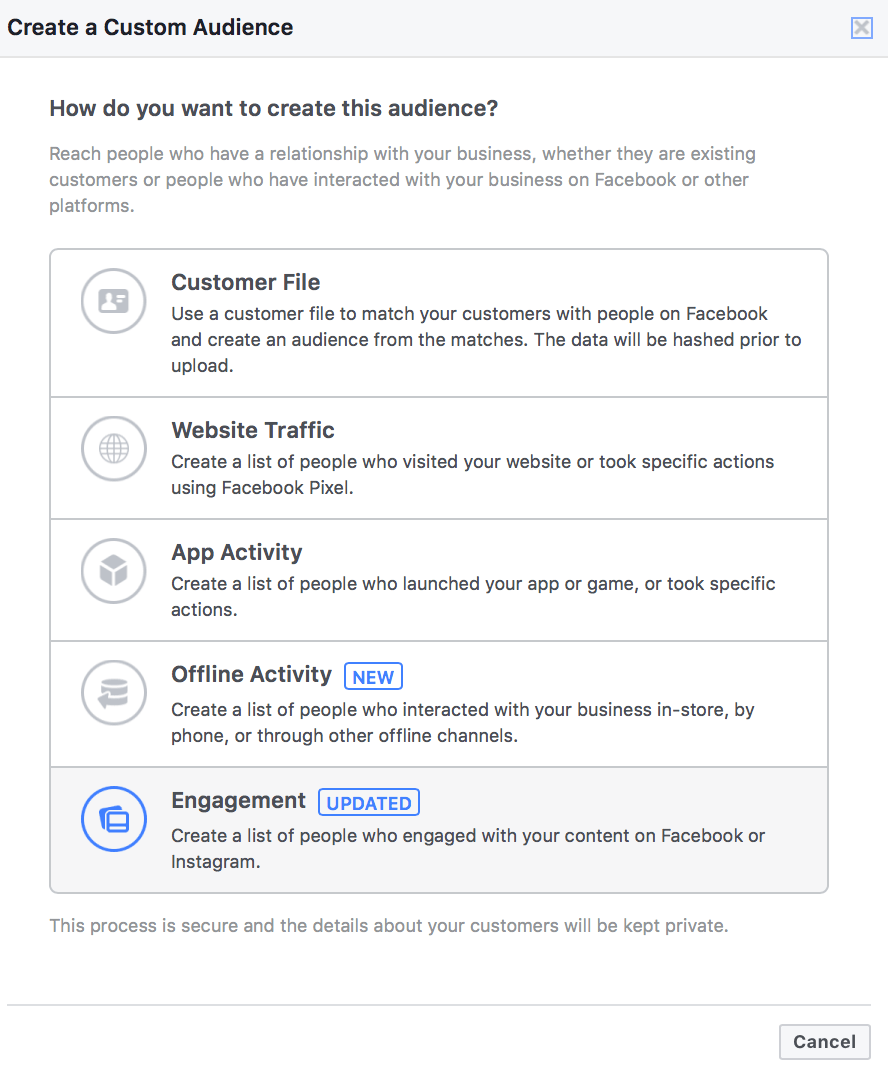Click the description mentioning Facebook or Instagram content
The image size is (888, 1072).
tap(468, 848)
